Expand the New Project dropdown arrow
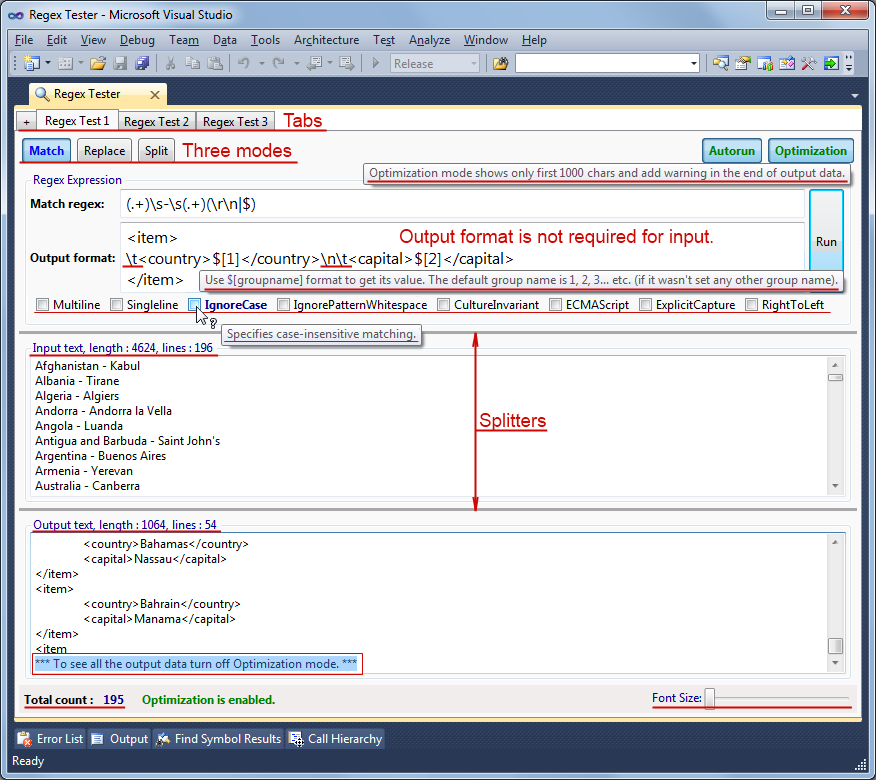Image resolution: width=876 pixels, height=780 pixels. 48,63
